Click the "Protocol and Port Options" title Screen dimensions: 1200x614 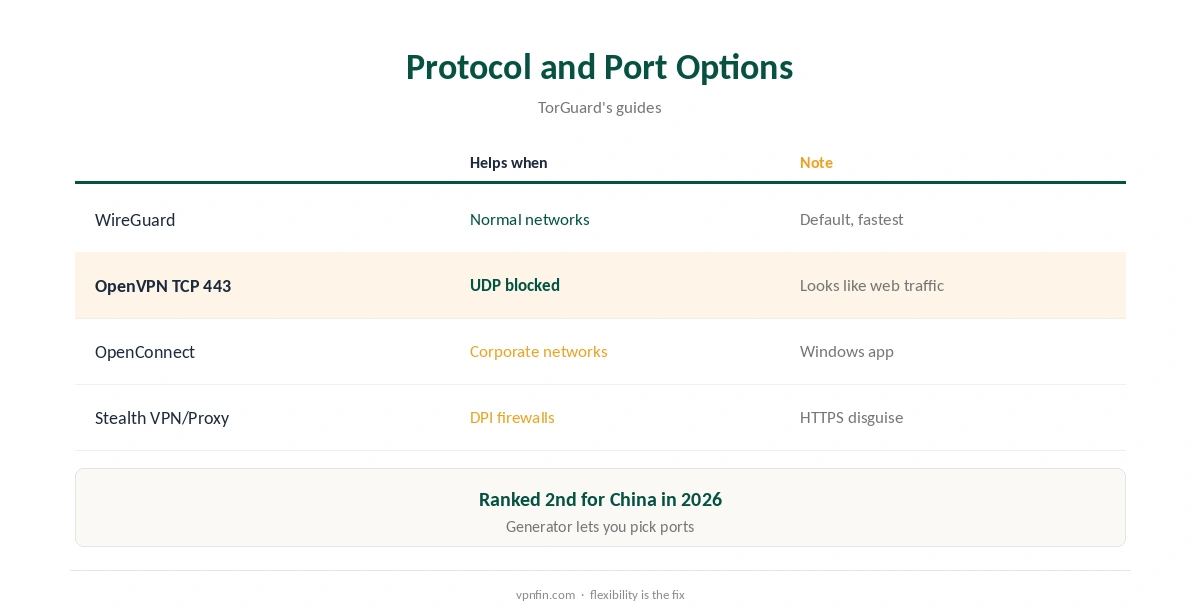coord(599,67)
